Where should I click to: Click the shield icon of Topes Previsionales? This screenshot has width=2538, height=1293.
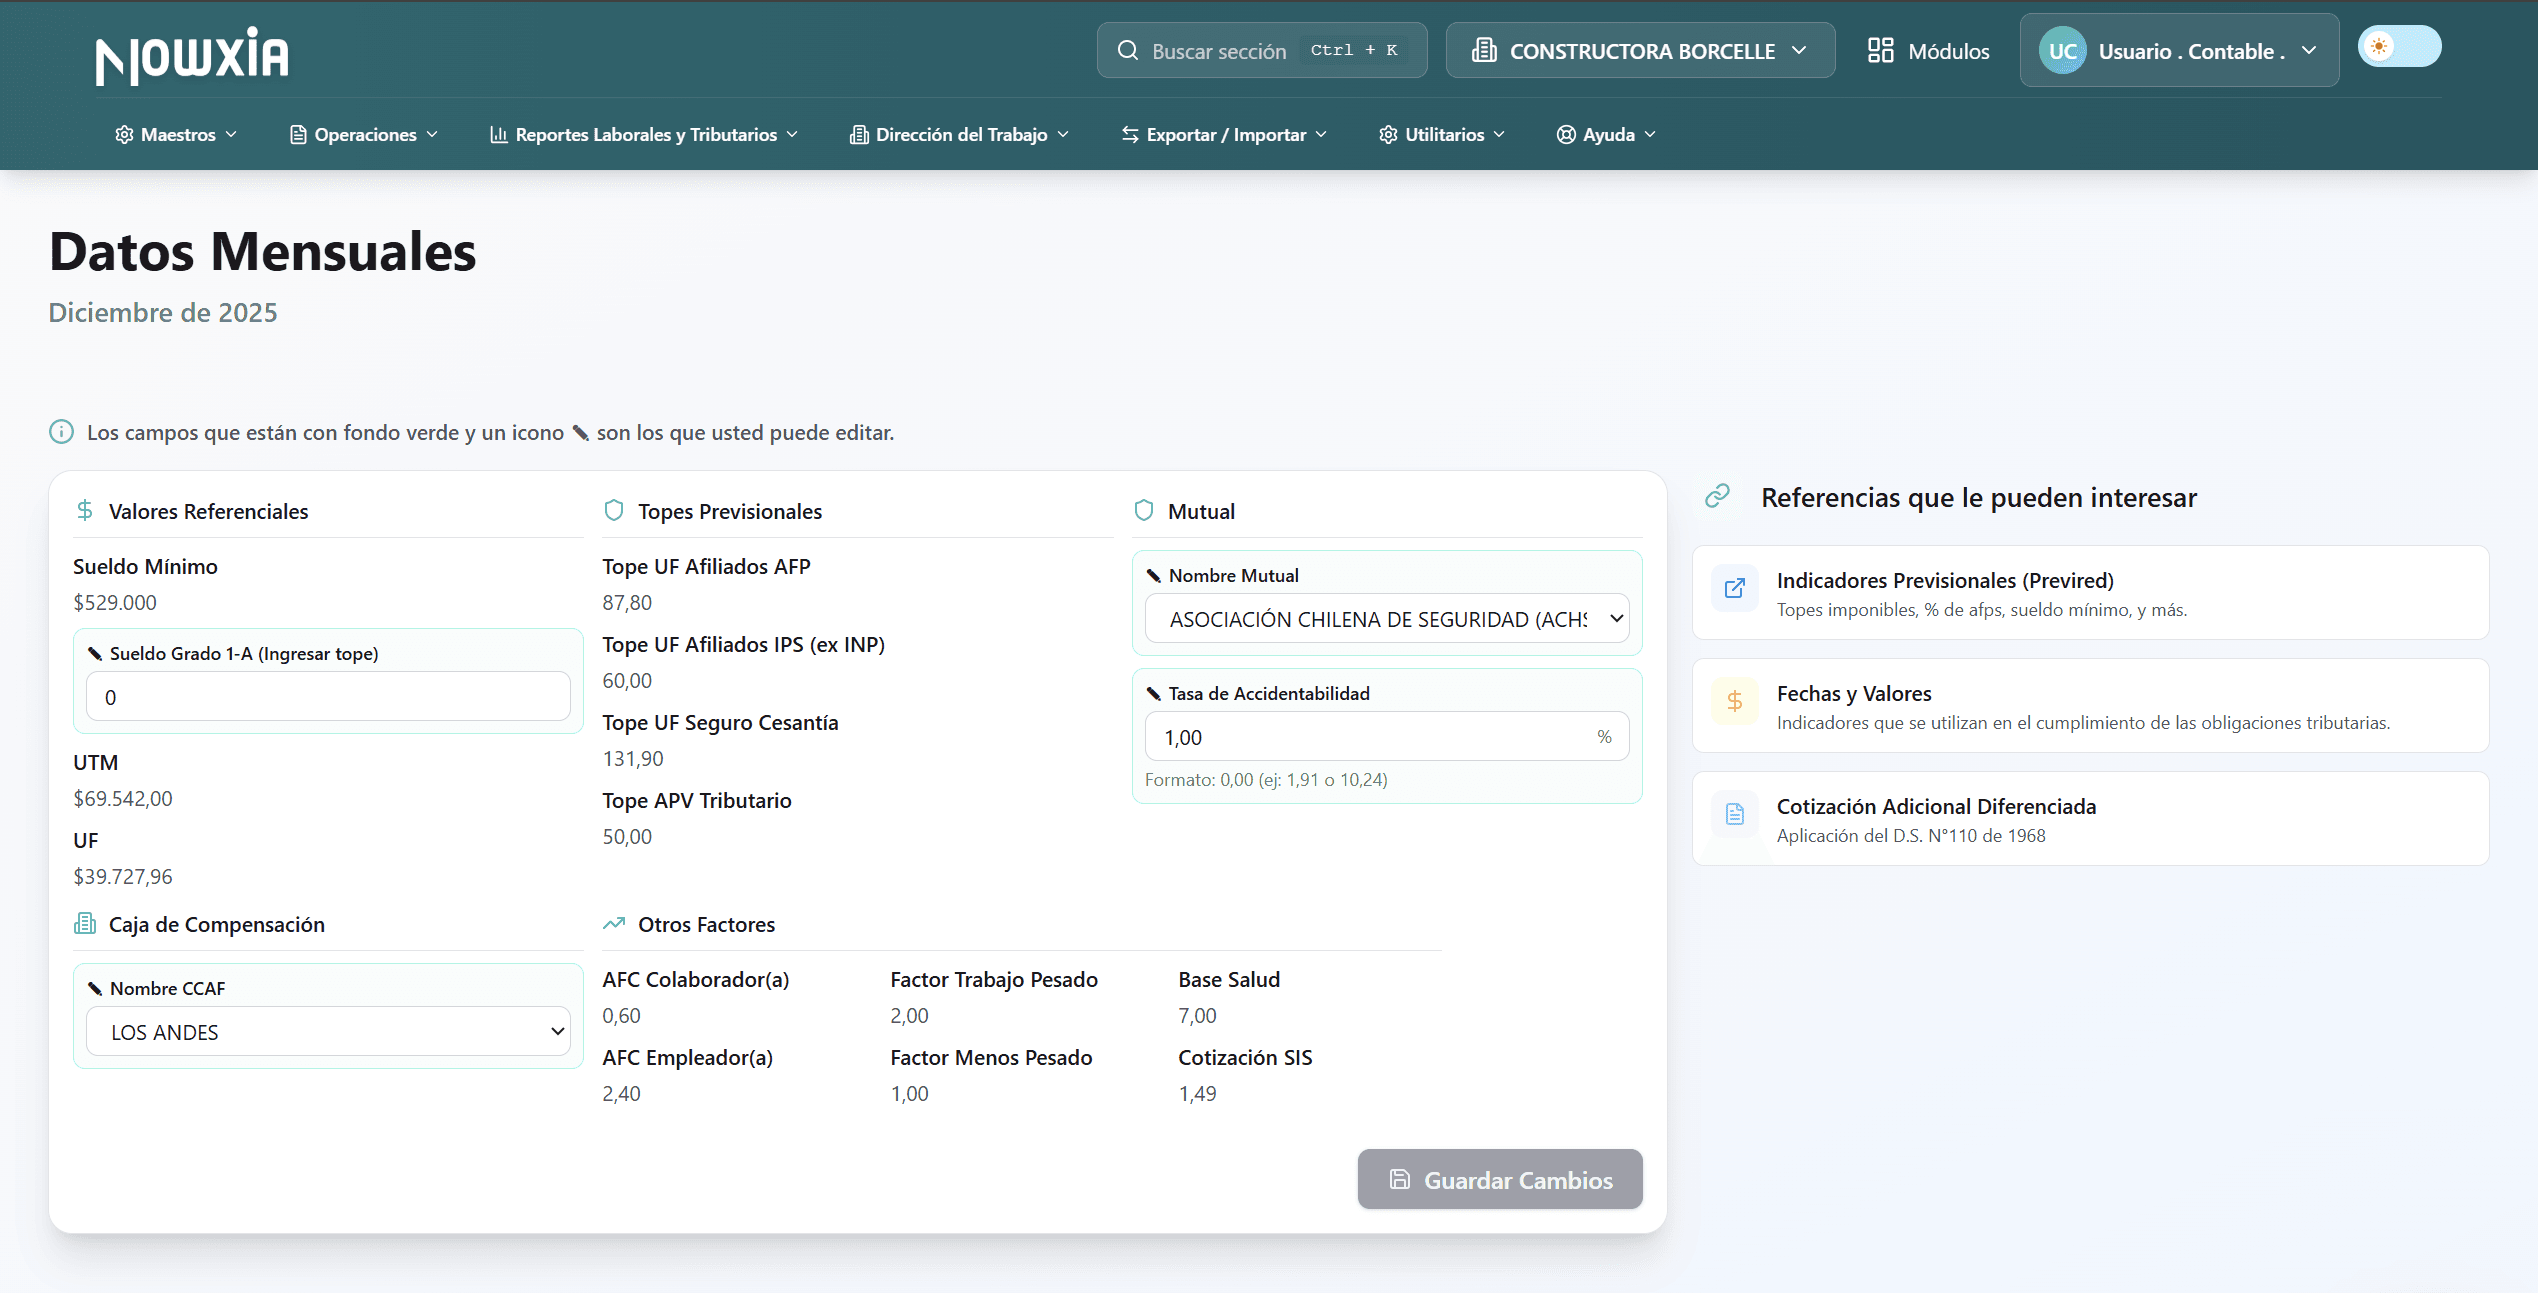pyautogui.click(x=614, y=510)
